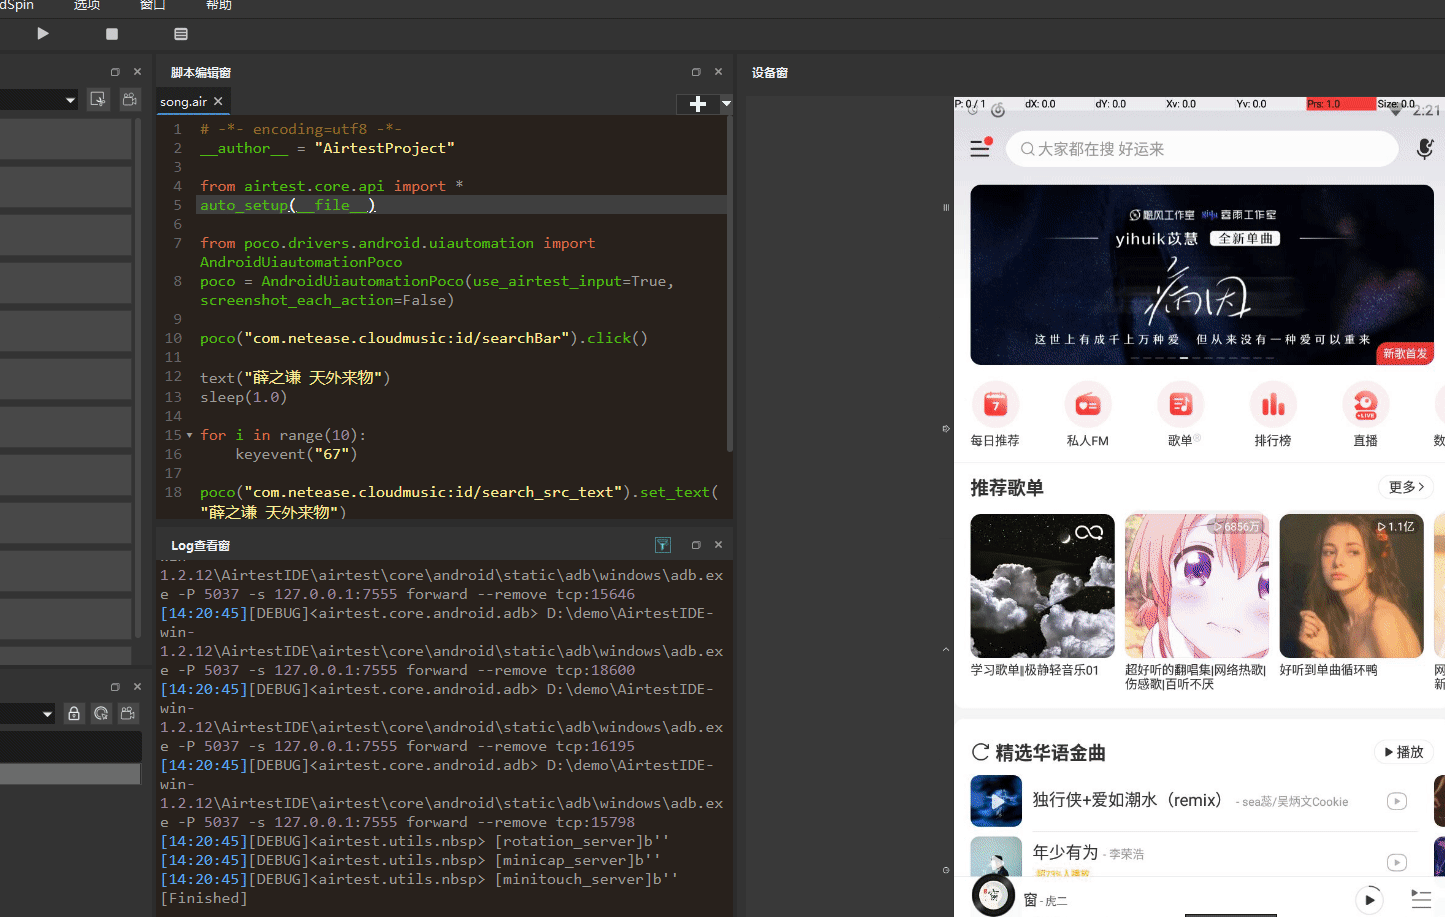
Task: Play the video icon for 年少有为
Action: 1397,862
